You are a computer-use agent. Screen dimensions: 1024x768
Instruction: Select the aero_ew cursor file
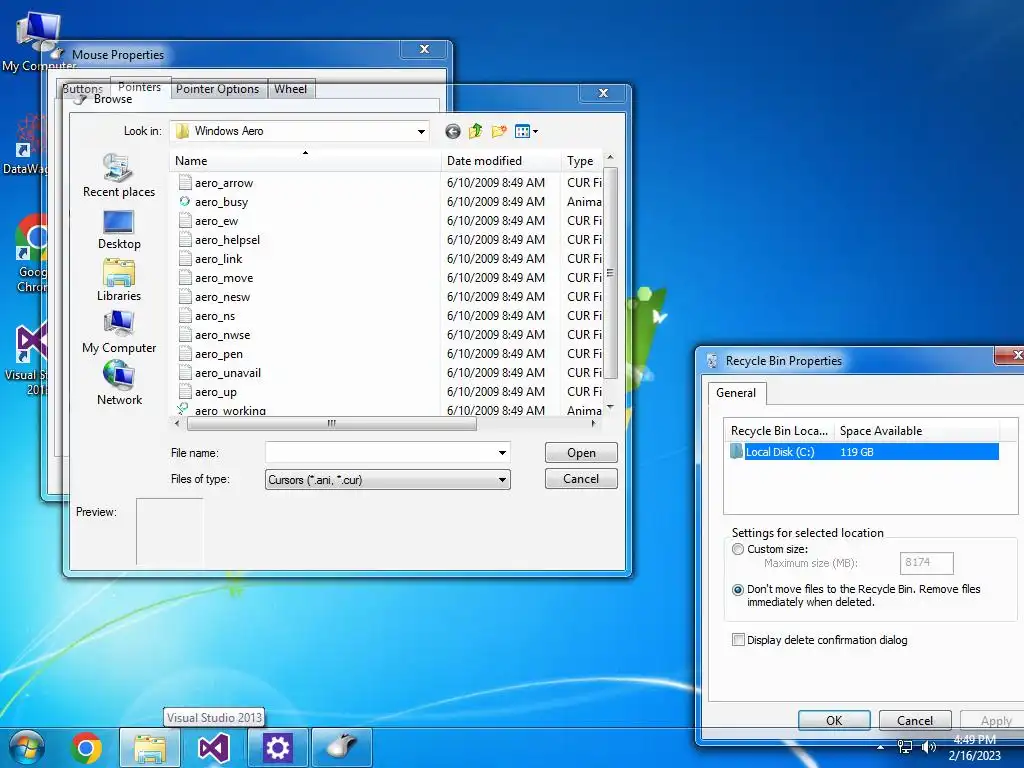pos(209,221)
